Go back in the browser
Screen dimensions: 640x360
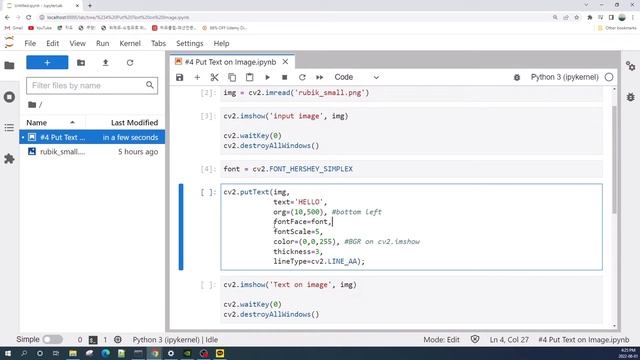click(x=7, y=18)
